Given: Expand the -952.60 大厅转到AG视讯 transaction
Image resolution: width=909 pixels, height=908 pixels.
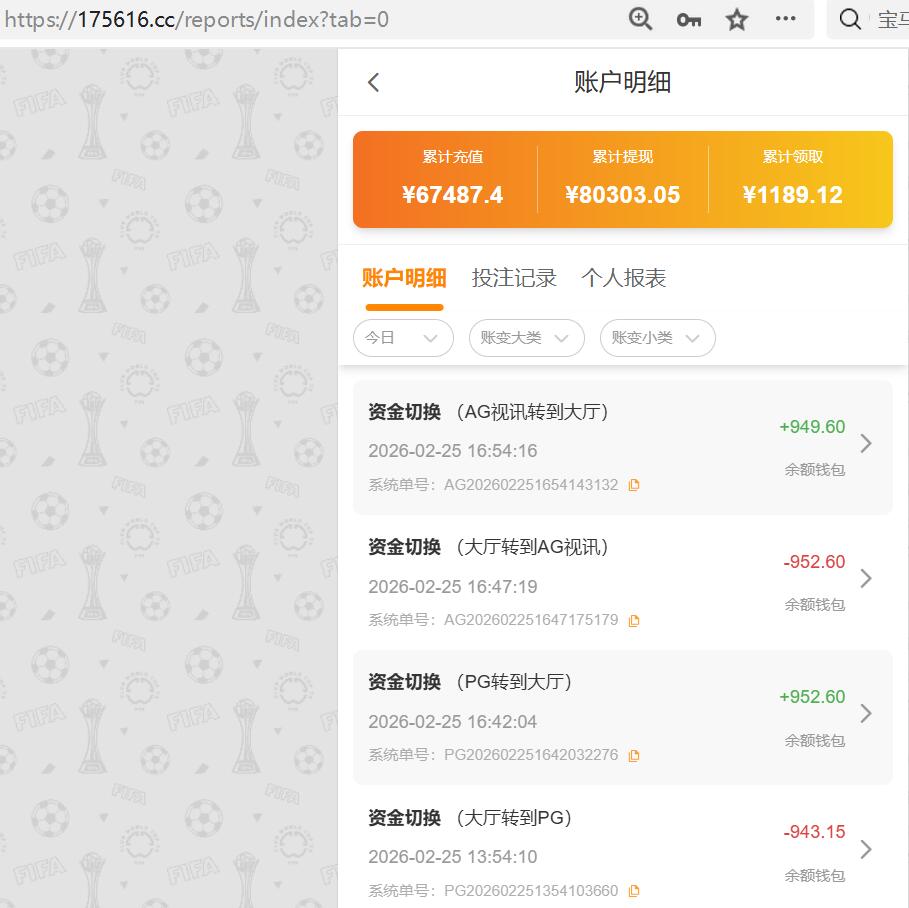Looking at the screenshot, I should point(866,578).
